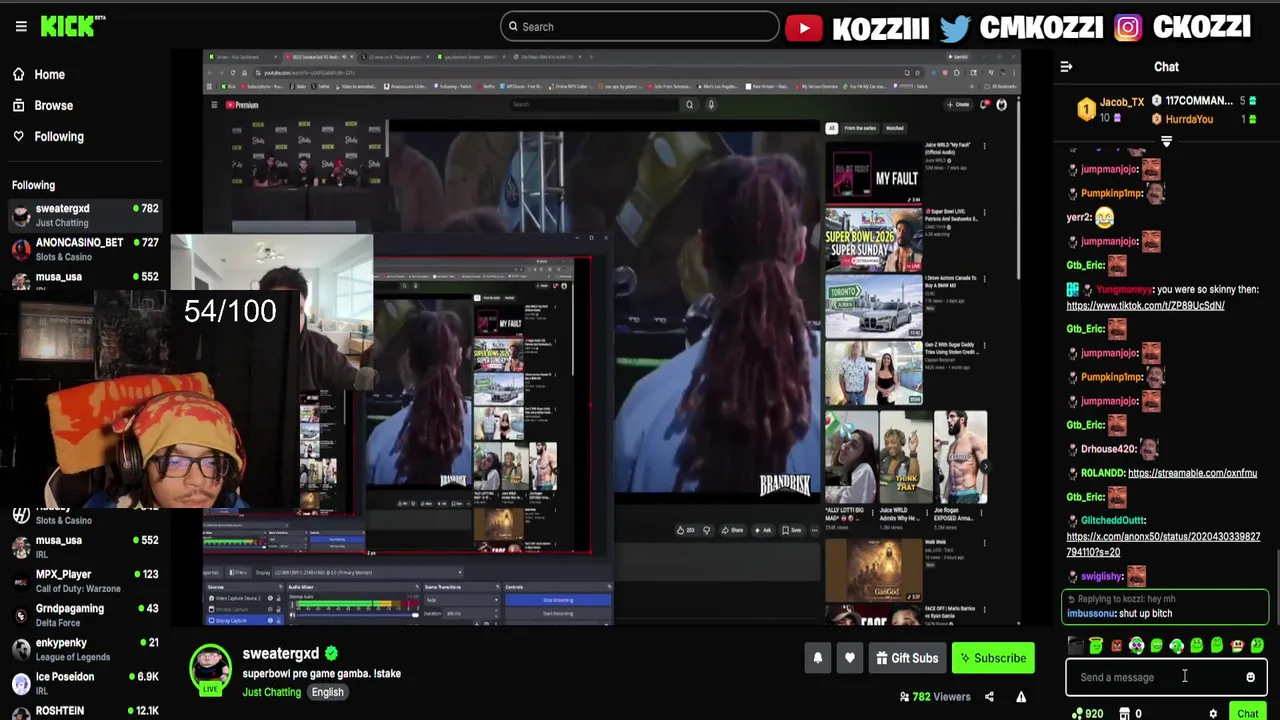The image size is (1280, 720).
Task: Click the MPX_Player avatar icon
Action: (21, 581)
